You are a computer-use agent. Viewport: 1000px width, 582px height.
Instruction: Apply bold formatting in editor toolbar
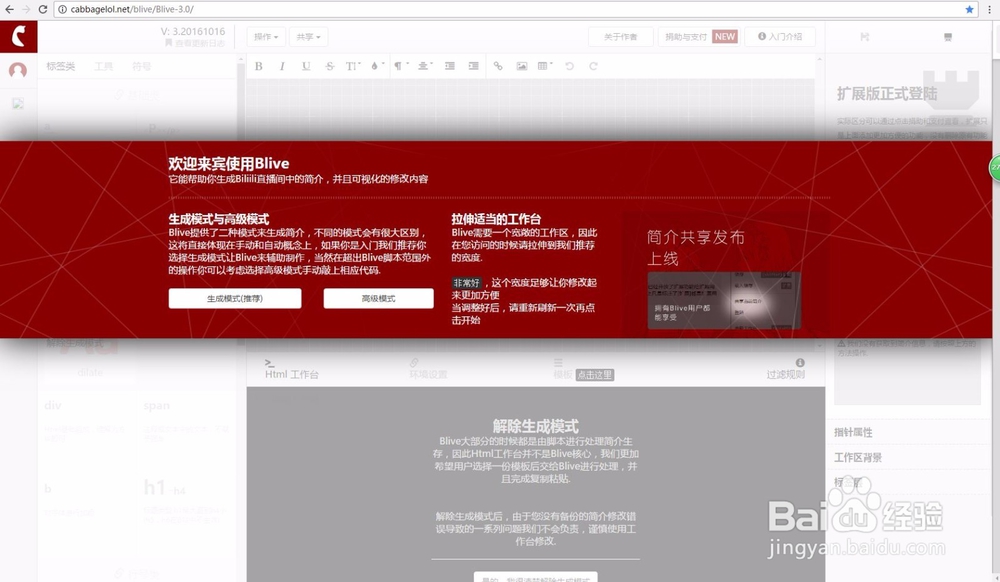click(x=259, y=66)
